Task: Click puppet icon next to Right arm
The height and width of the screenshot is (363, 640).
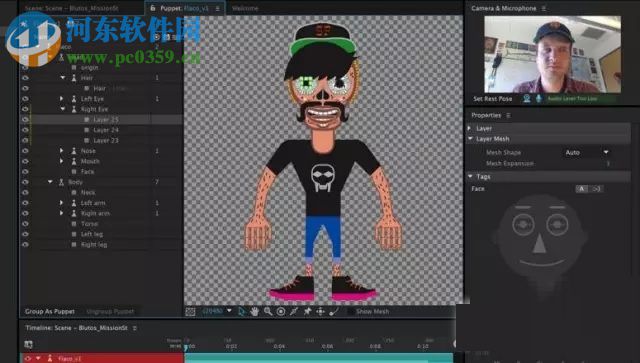Action: tap(74, 213)
